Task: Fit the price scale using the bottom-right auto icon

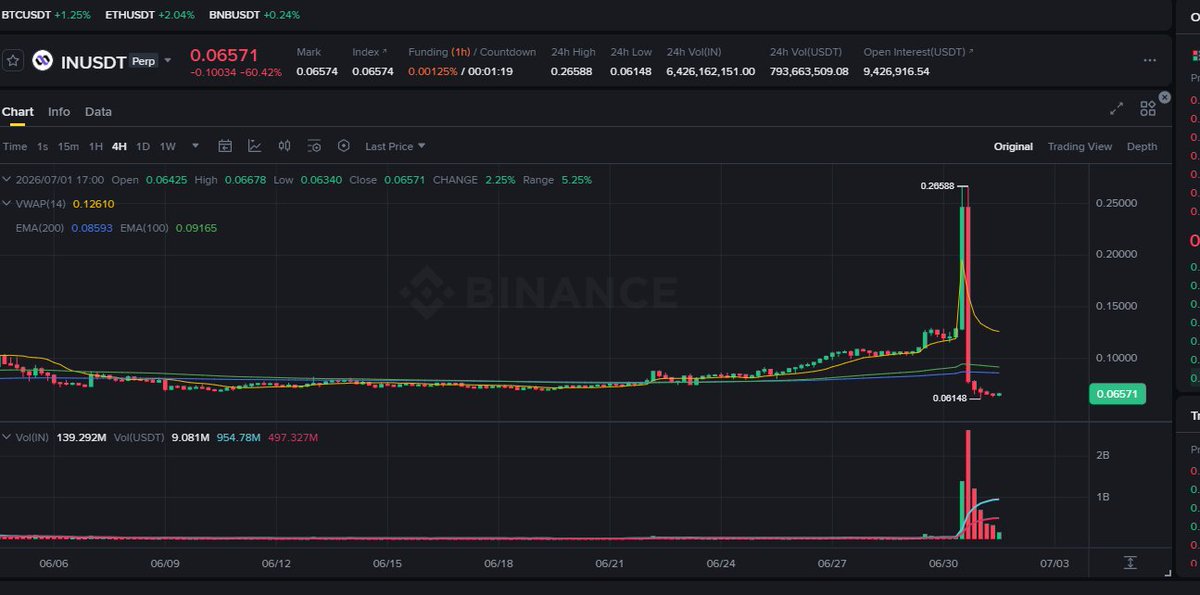Action: [x=1130, y=563]
